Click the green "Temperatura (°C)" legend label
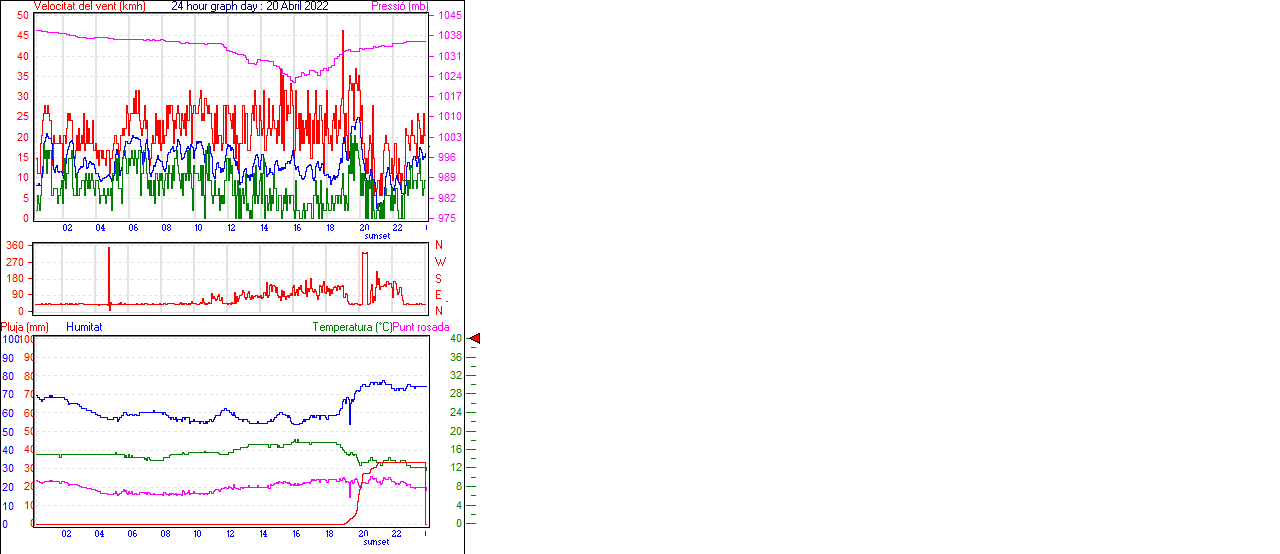 pyautogui.click(x=352, y=327)
